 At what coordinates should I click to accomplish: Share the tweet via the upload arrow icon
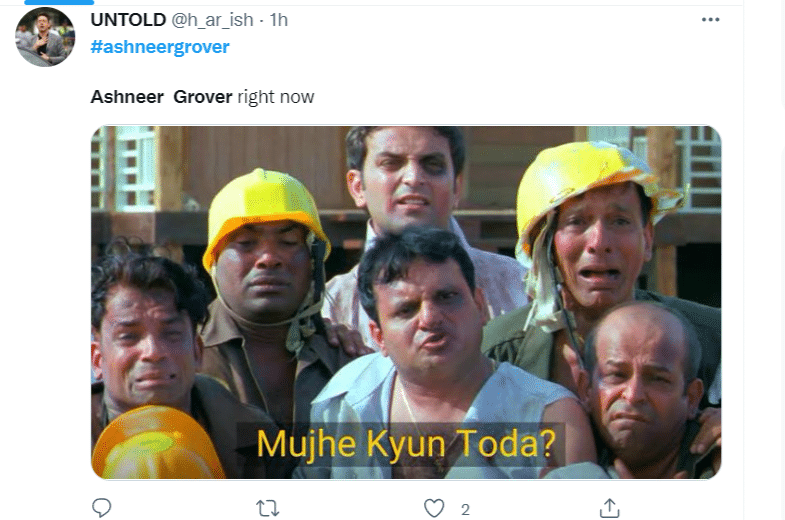[x=609, y=508]
